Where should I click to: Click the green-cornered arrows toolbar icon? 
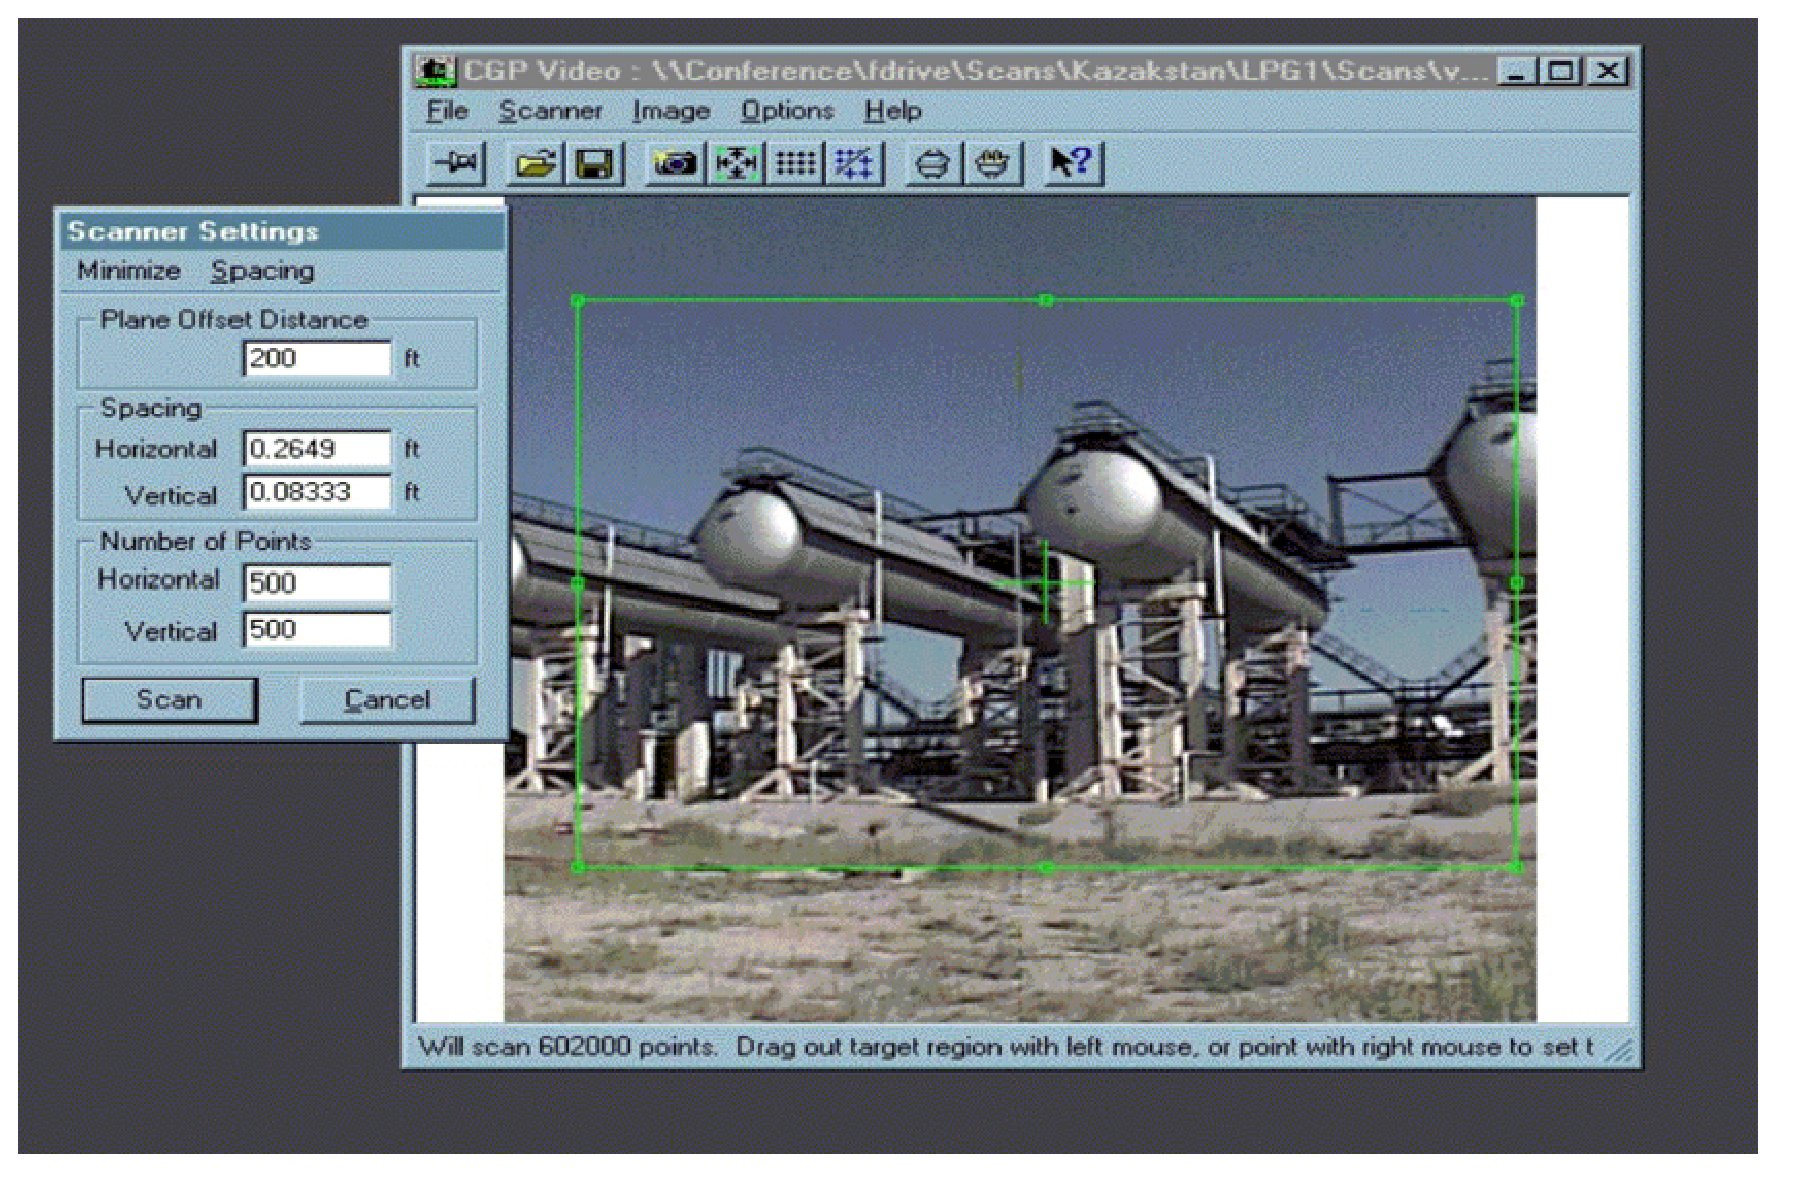click(736, 163)
